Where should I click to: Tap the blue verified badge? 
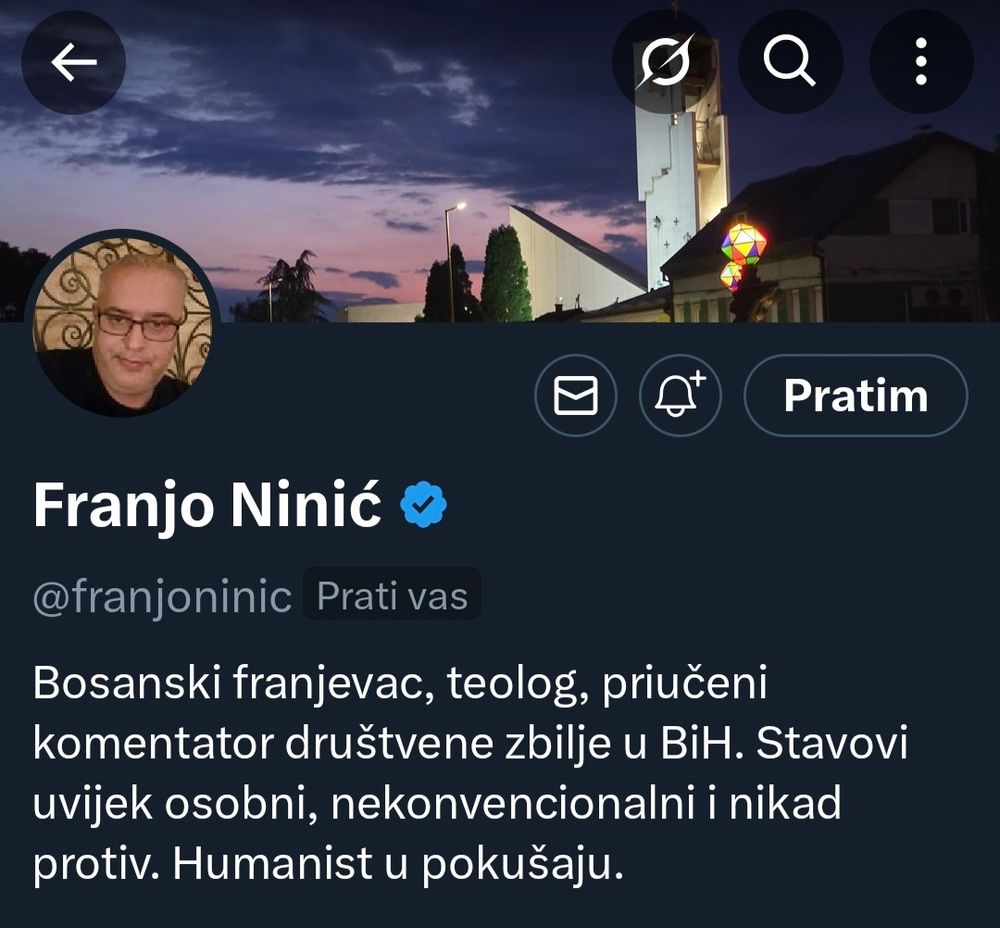coord(423,505)
